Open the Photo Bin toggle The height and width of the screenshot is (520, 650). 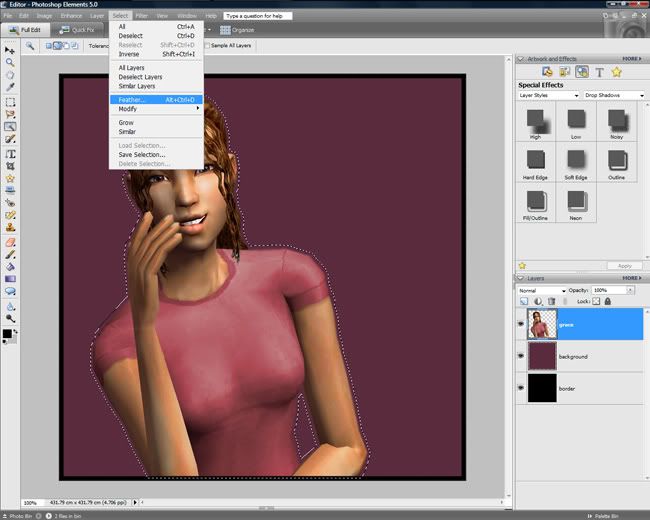17,516
